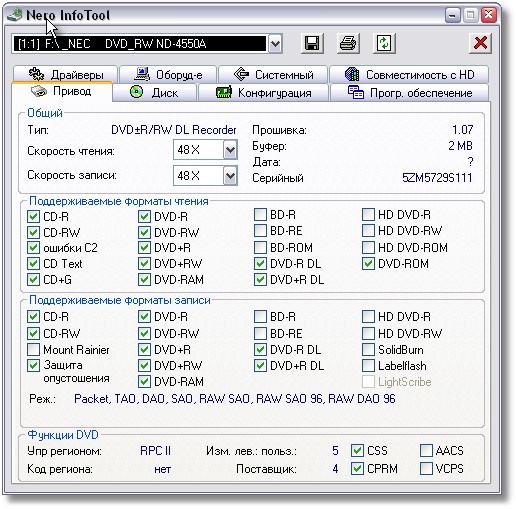Expand the Скорость записи dropdown arrow
This screenshot has width=516, height=509.
pos(230,176)
